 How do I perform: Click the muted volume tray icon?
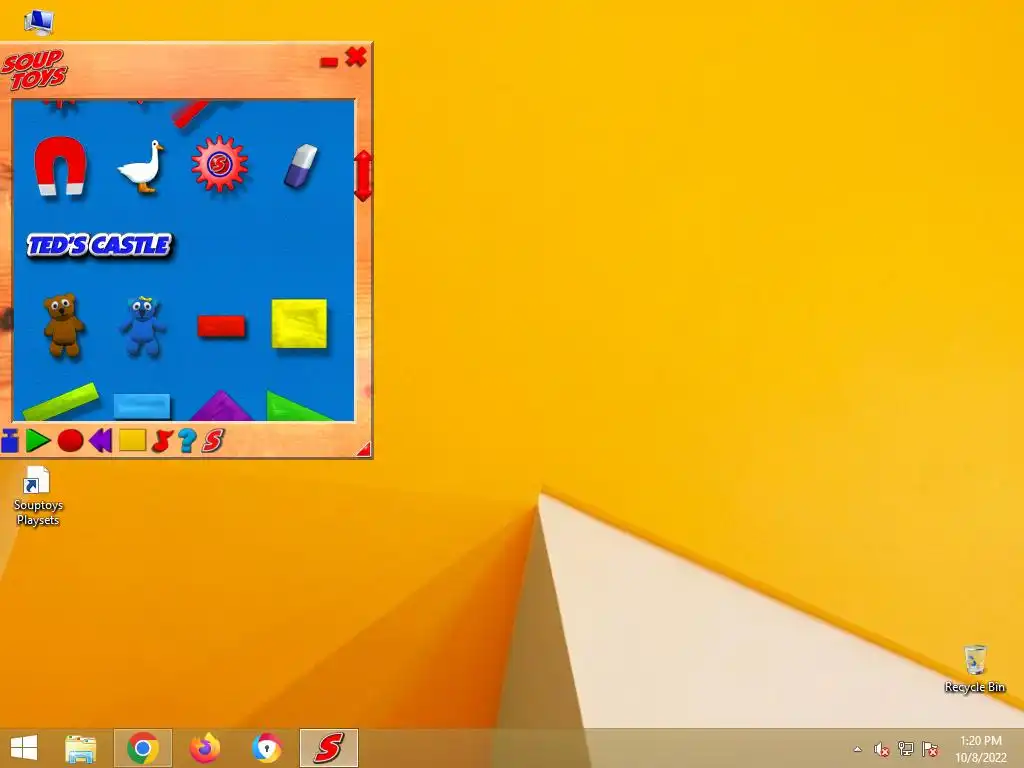[882, 749]
